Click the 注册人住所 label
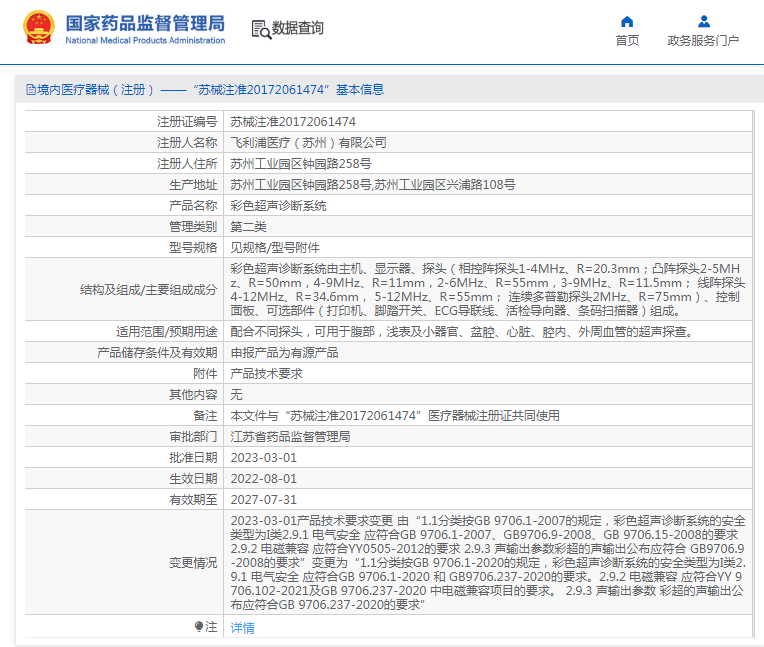Viewport: 764px width, 647px height. click(x=187, y=164)
